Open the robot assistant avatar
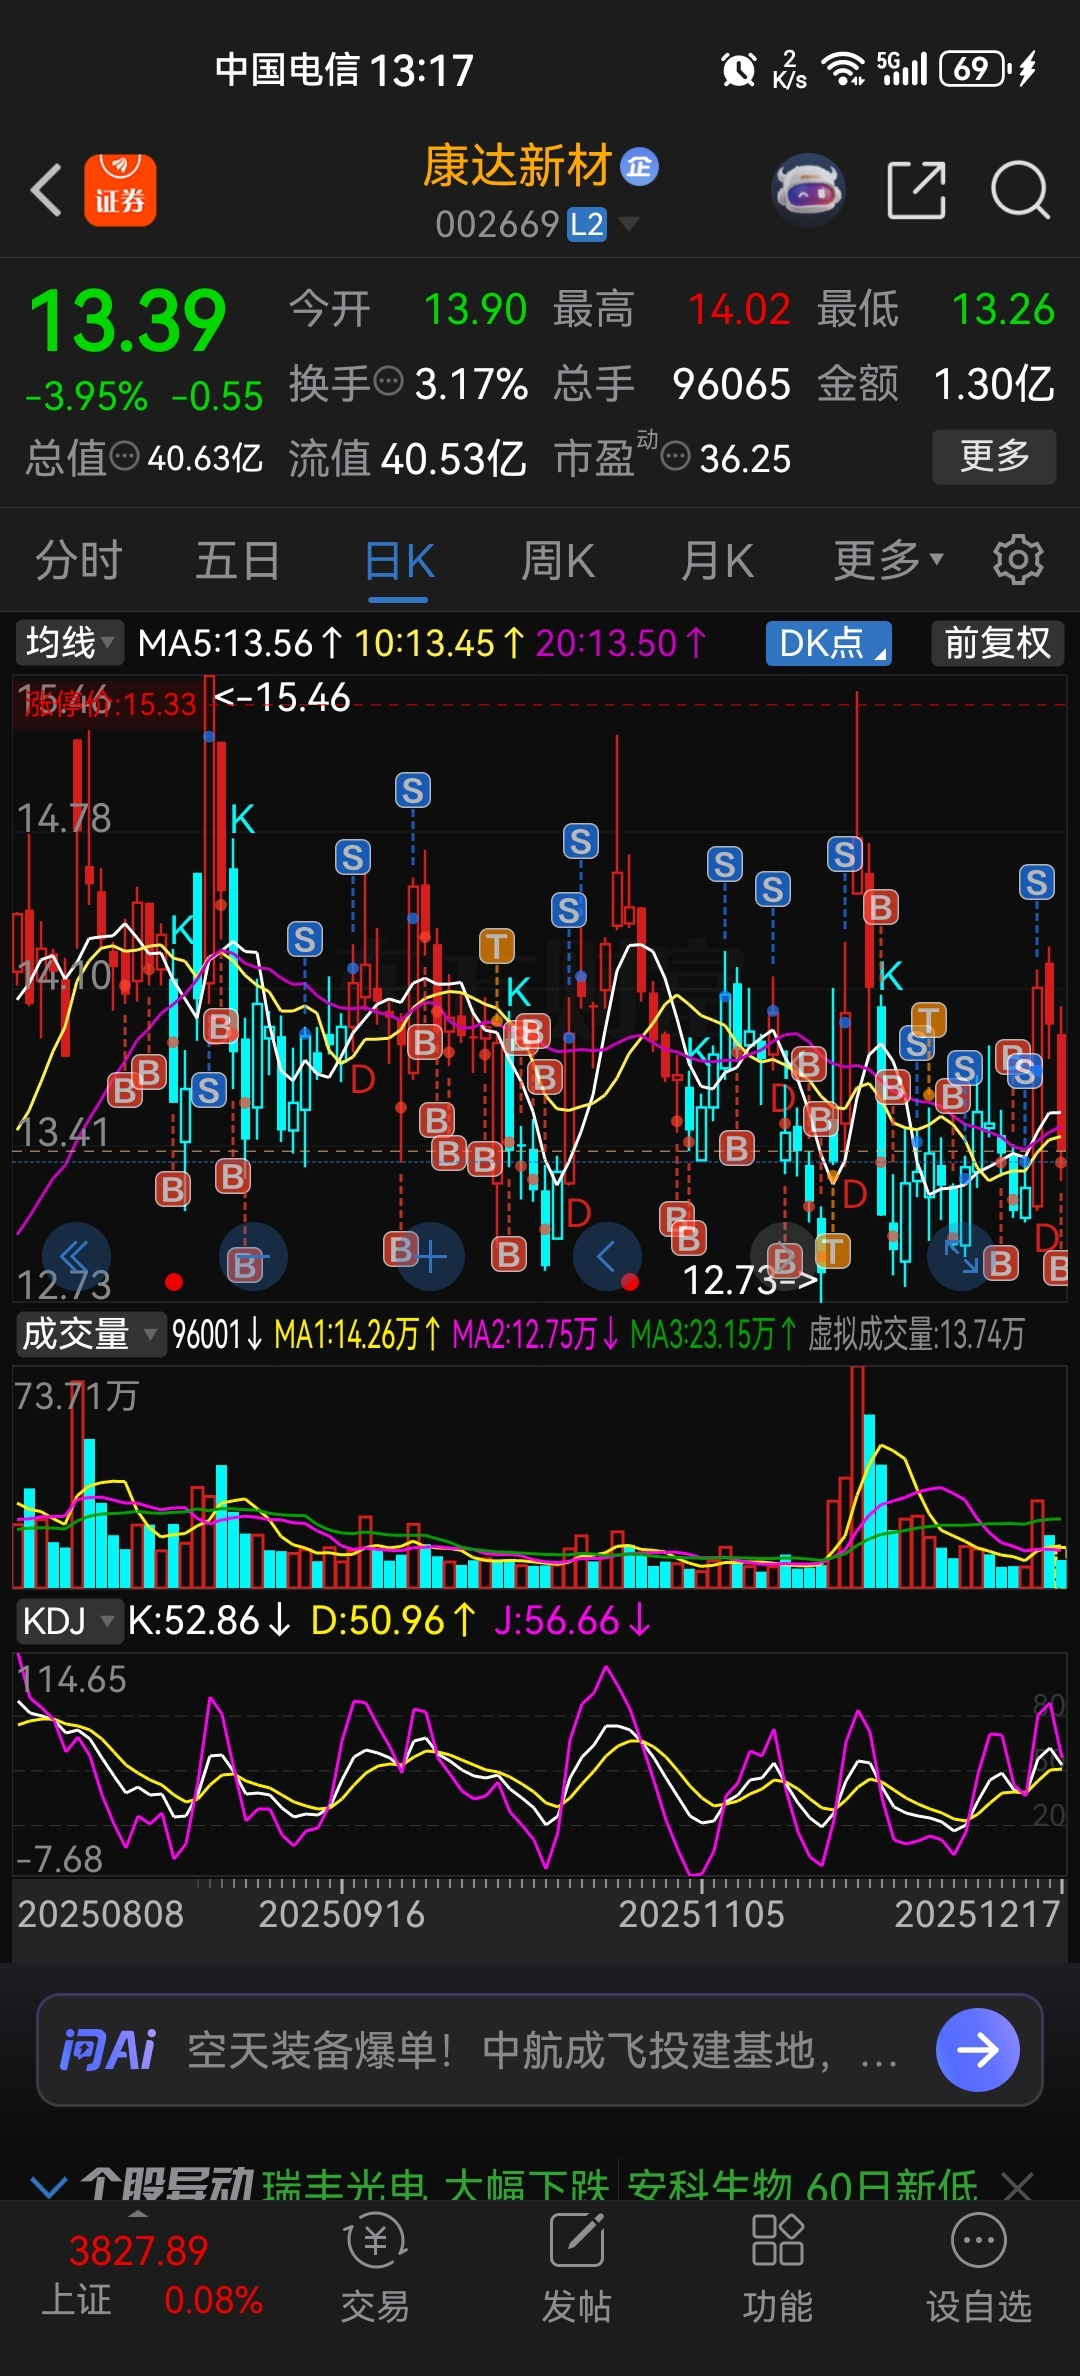Image resolution: width=1080 pixels, height=2376 pixels. pyautogui.click(x=809, y=189)
